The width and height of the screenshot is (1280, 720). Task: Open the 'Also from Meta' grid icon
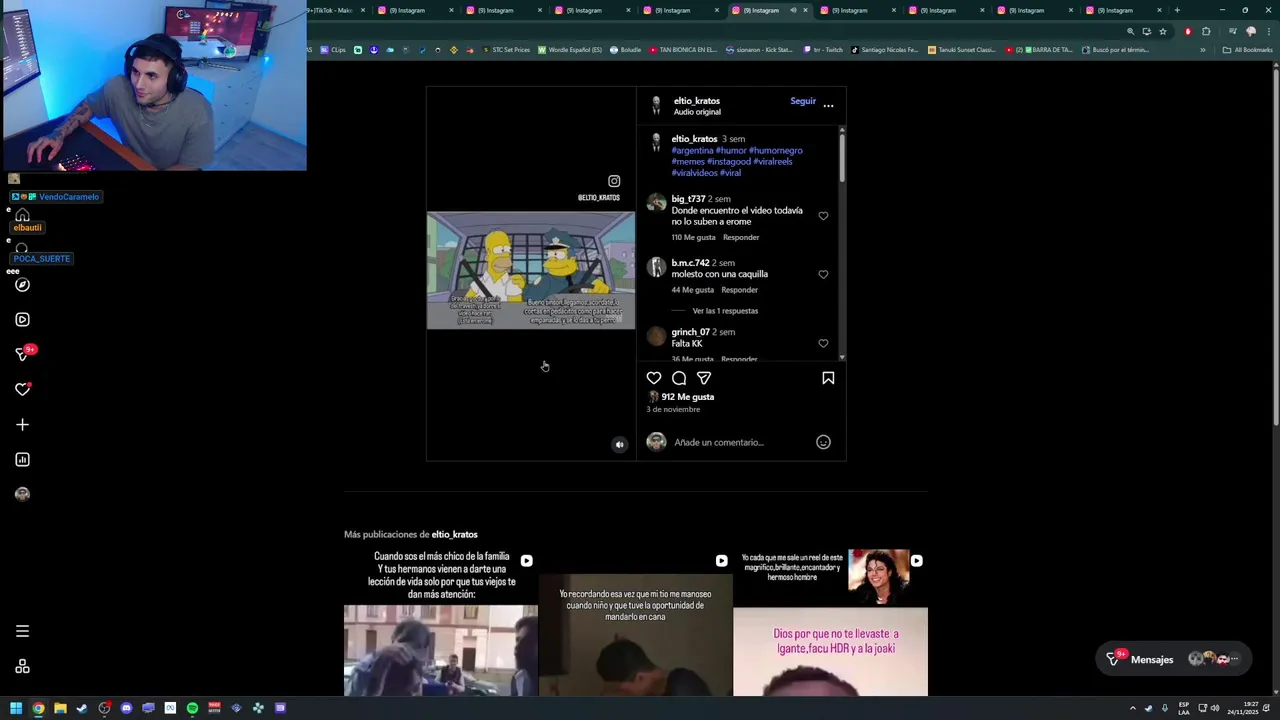(x=22, y=667)
